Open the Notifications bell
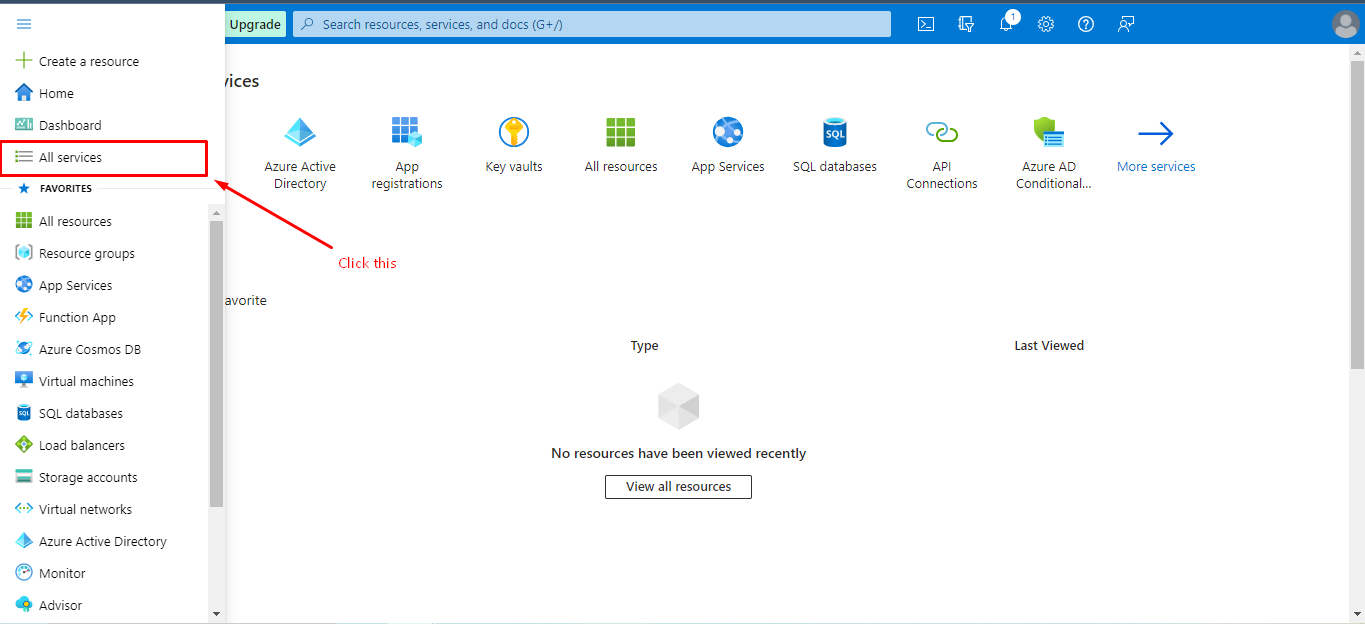Viewport: 1365px width, 624px height. click(1007, 23)
